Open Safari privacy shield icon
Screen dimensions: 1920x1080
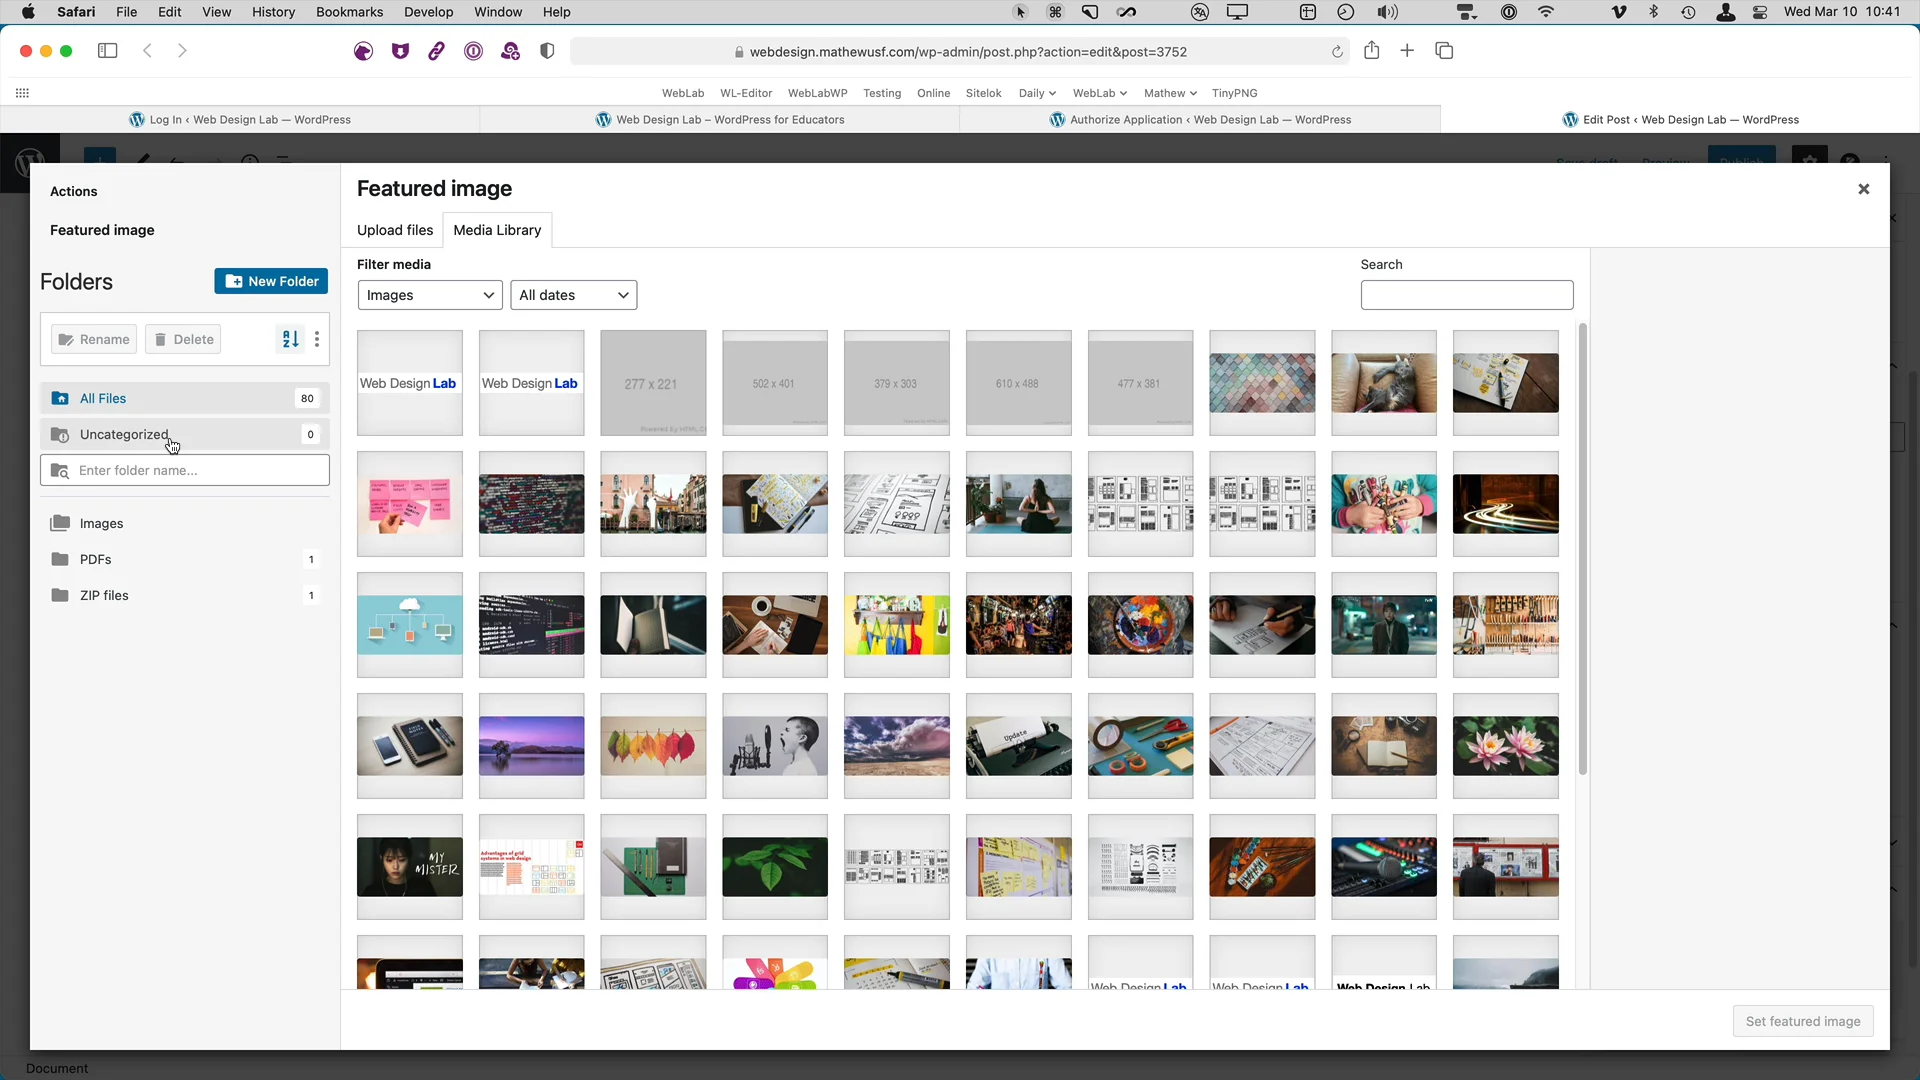point(547,51)
